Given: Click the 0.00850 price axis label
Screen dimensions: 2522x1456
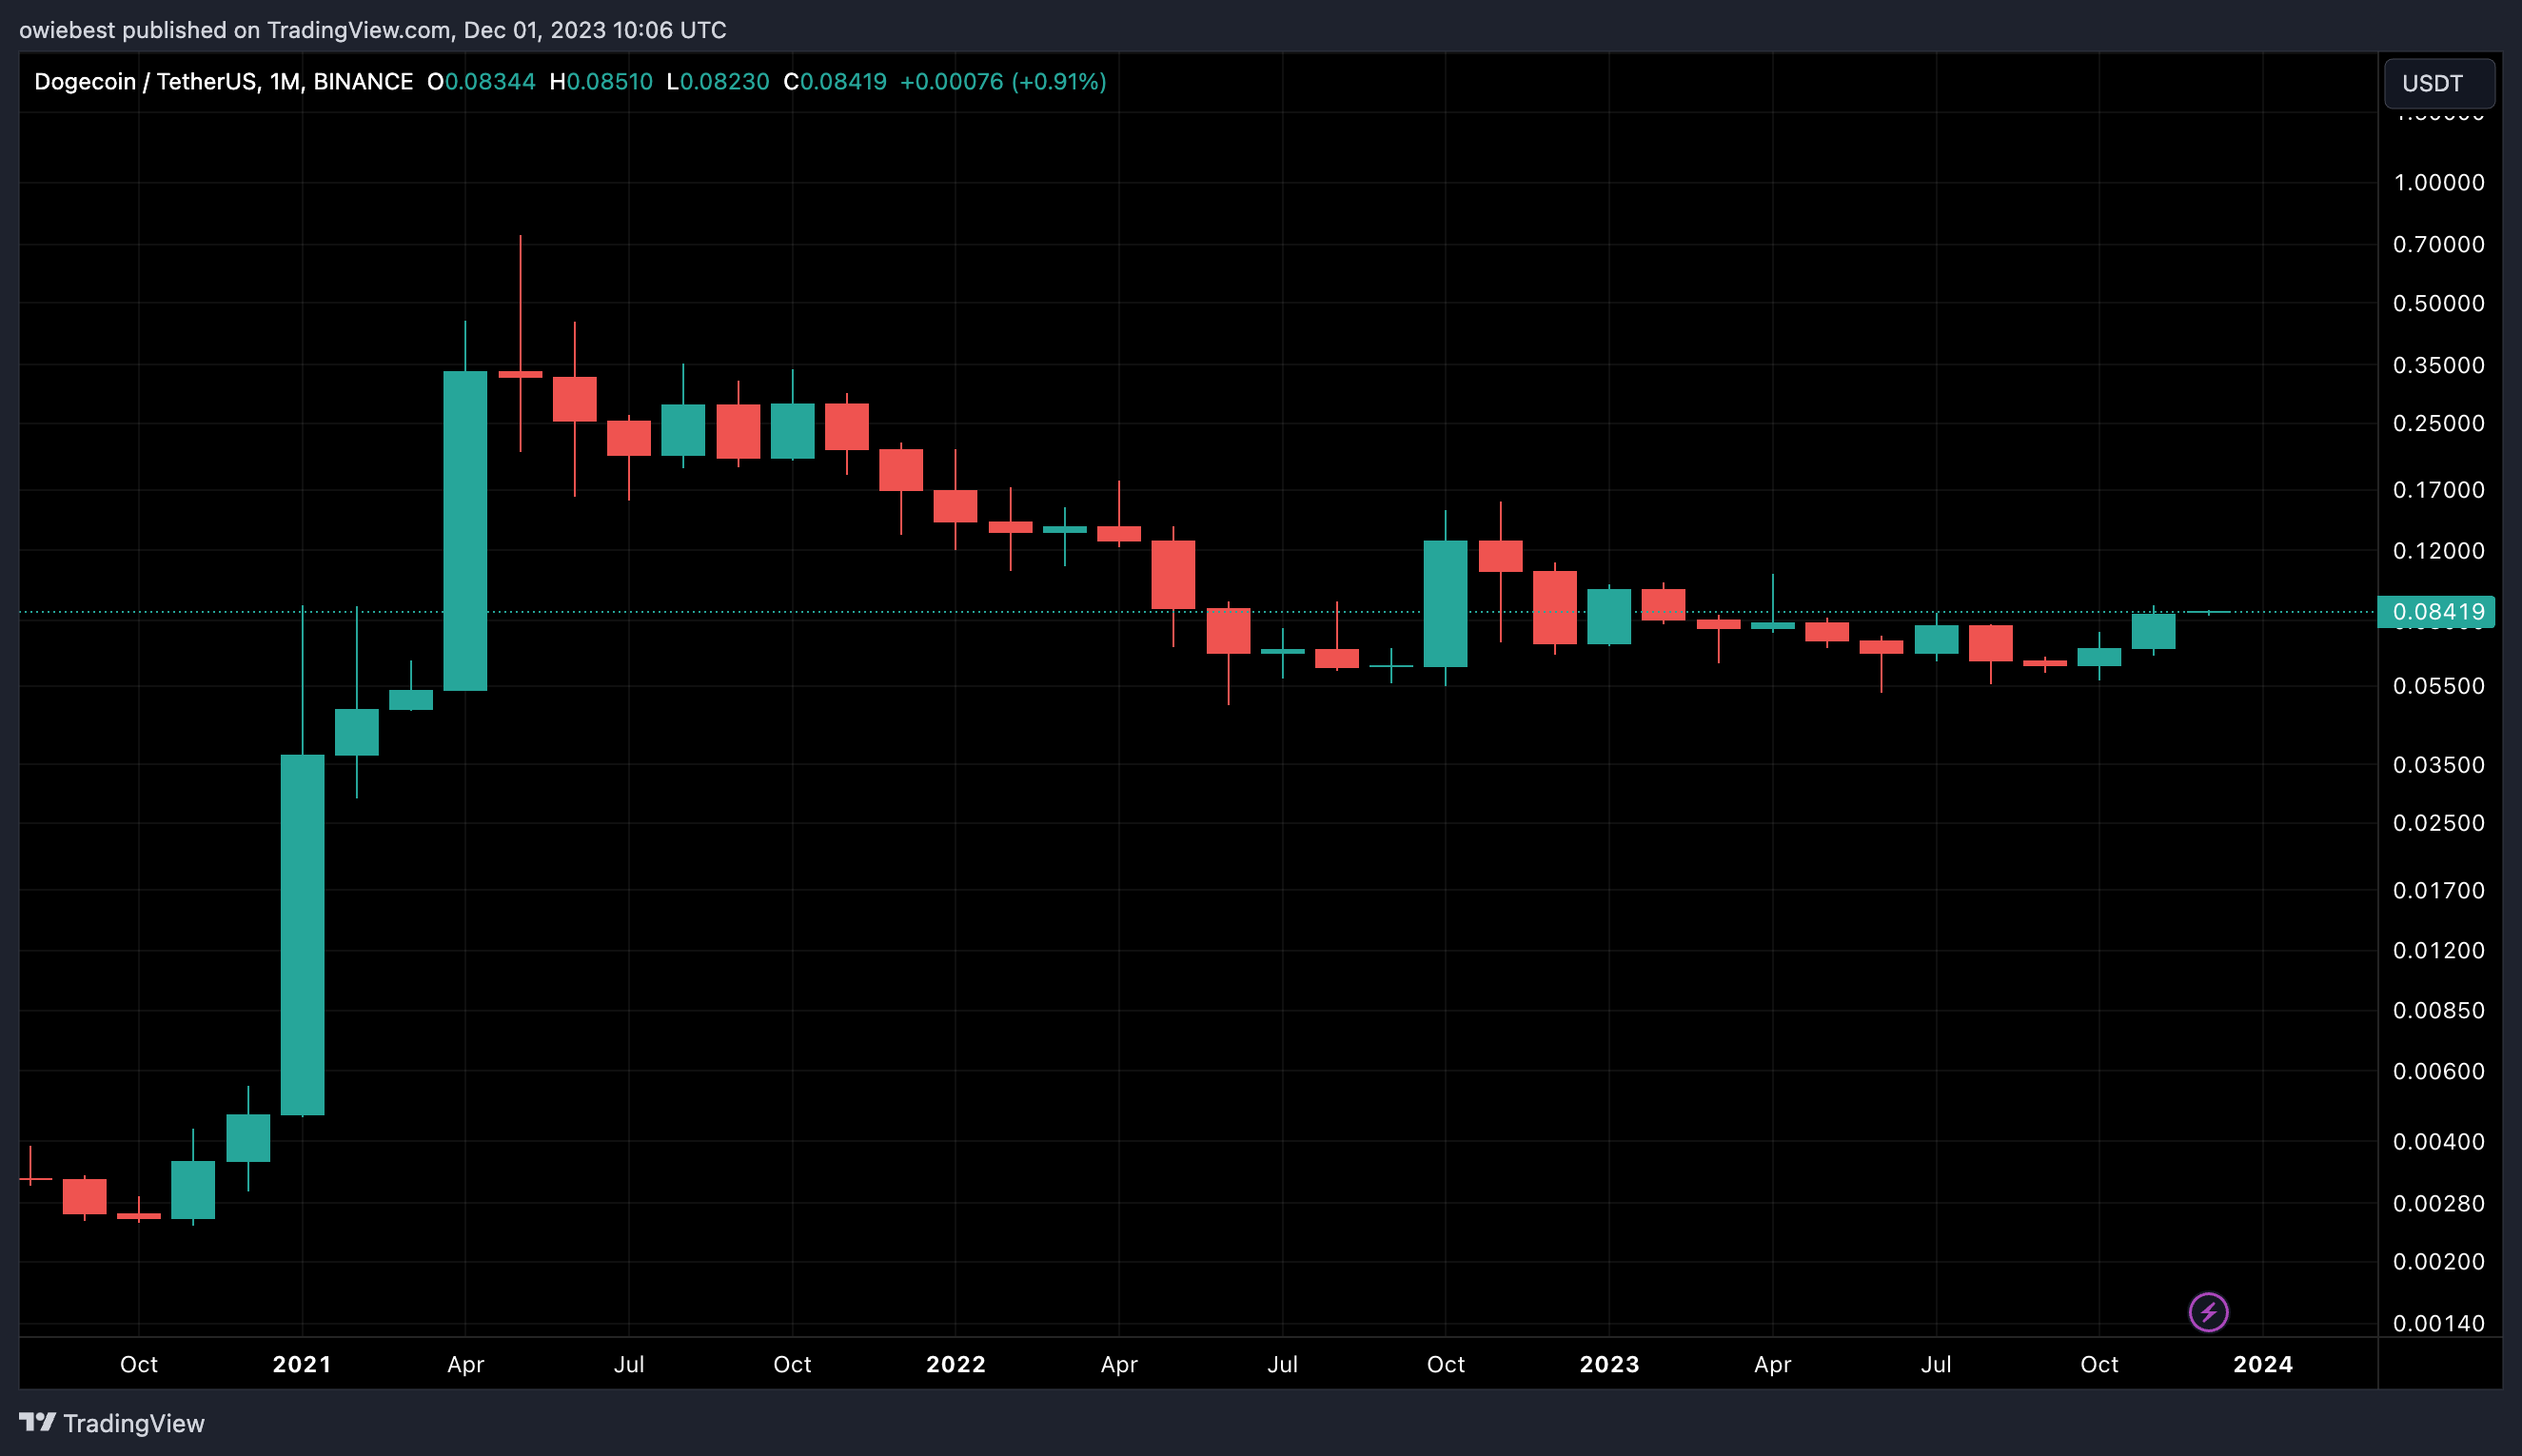Looking at the screenshot, I should coord(2438,1010).
